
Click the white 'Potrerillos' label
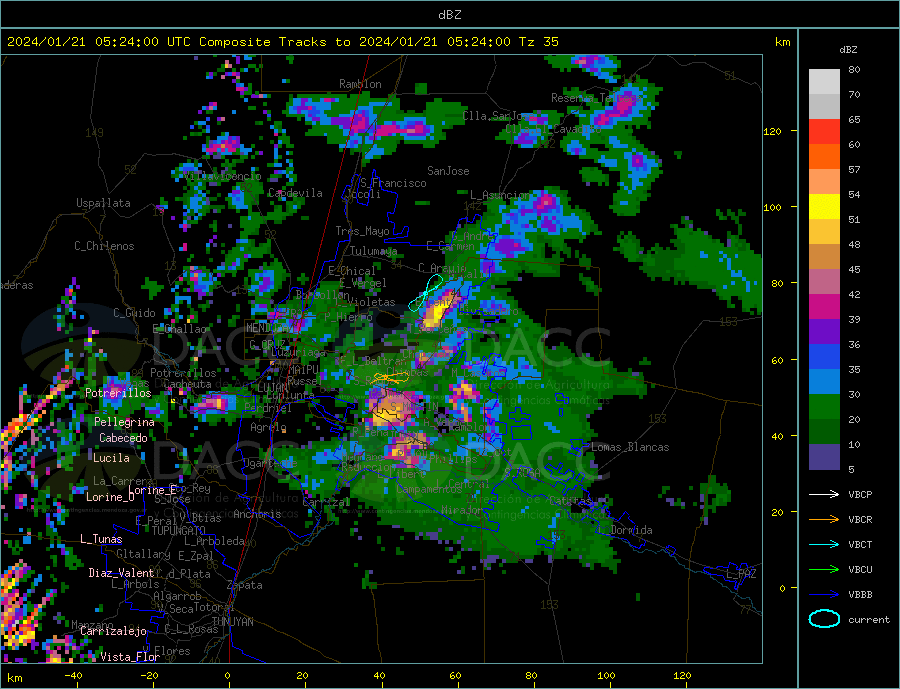118,393
